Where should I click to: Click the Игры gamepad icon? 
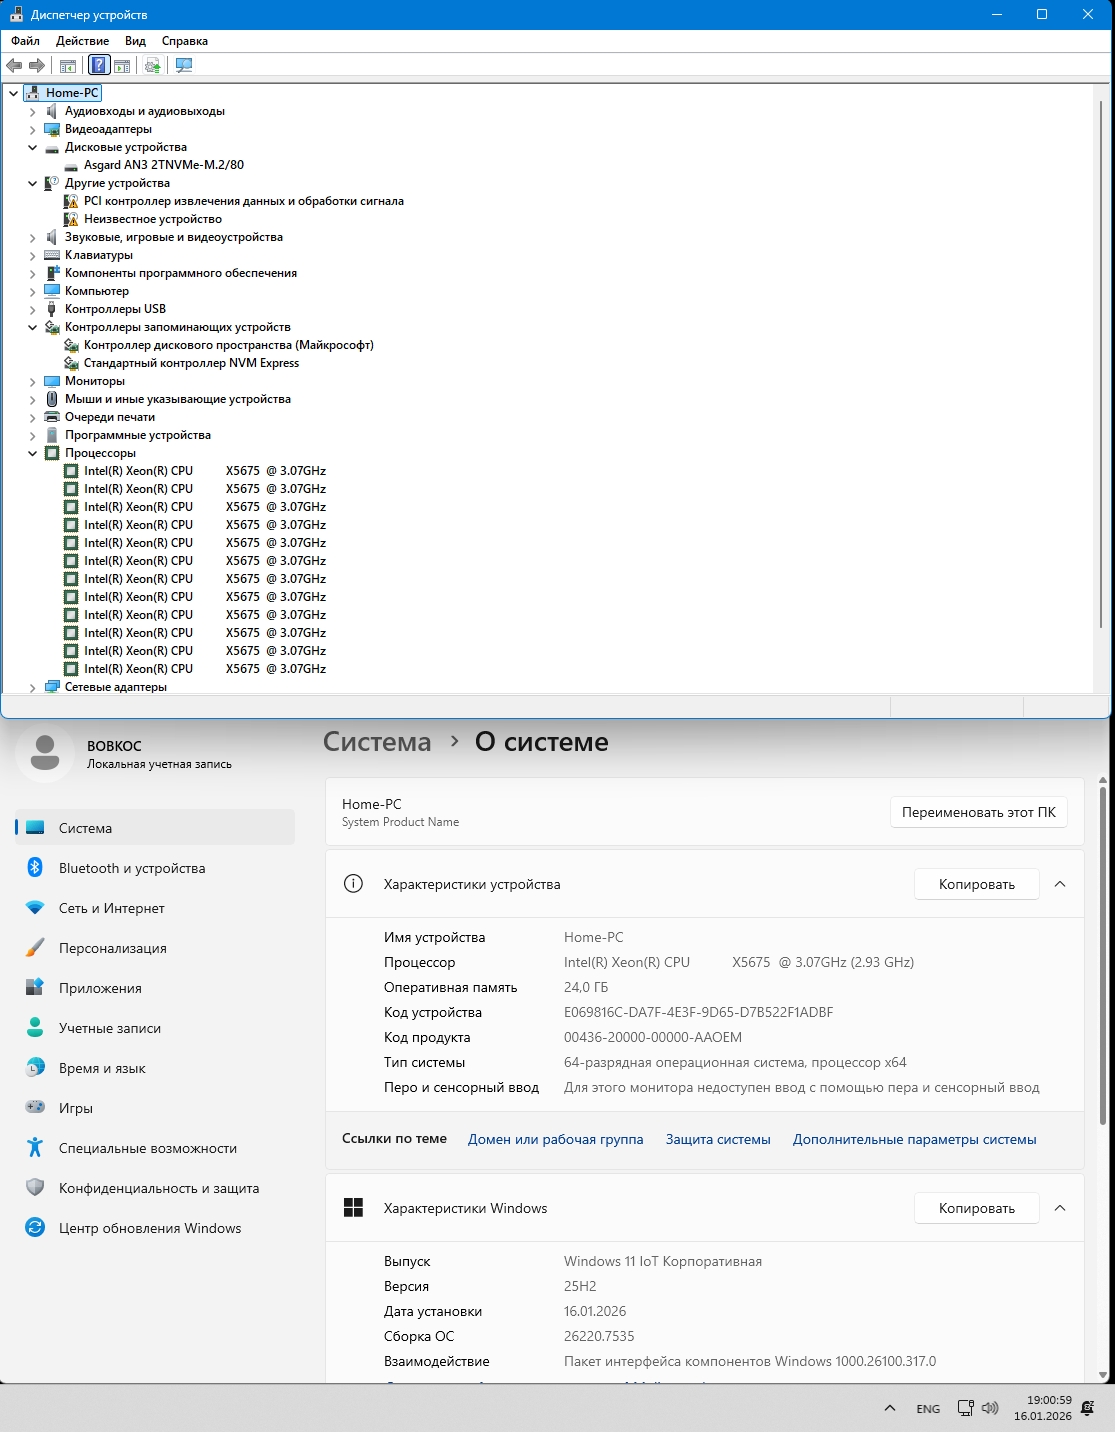click(35, 1108)
